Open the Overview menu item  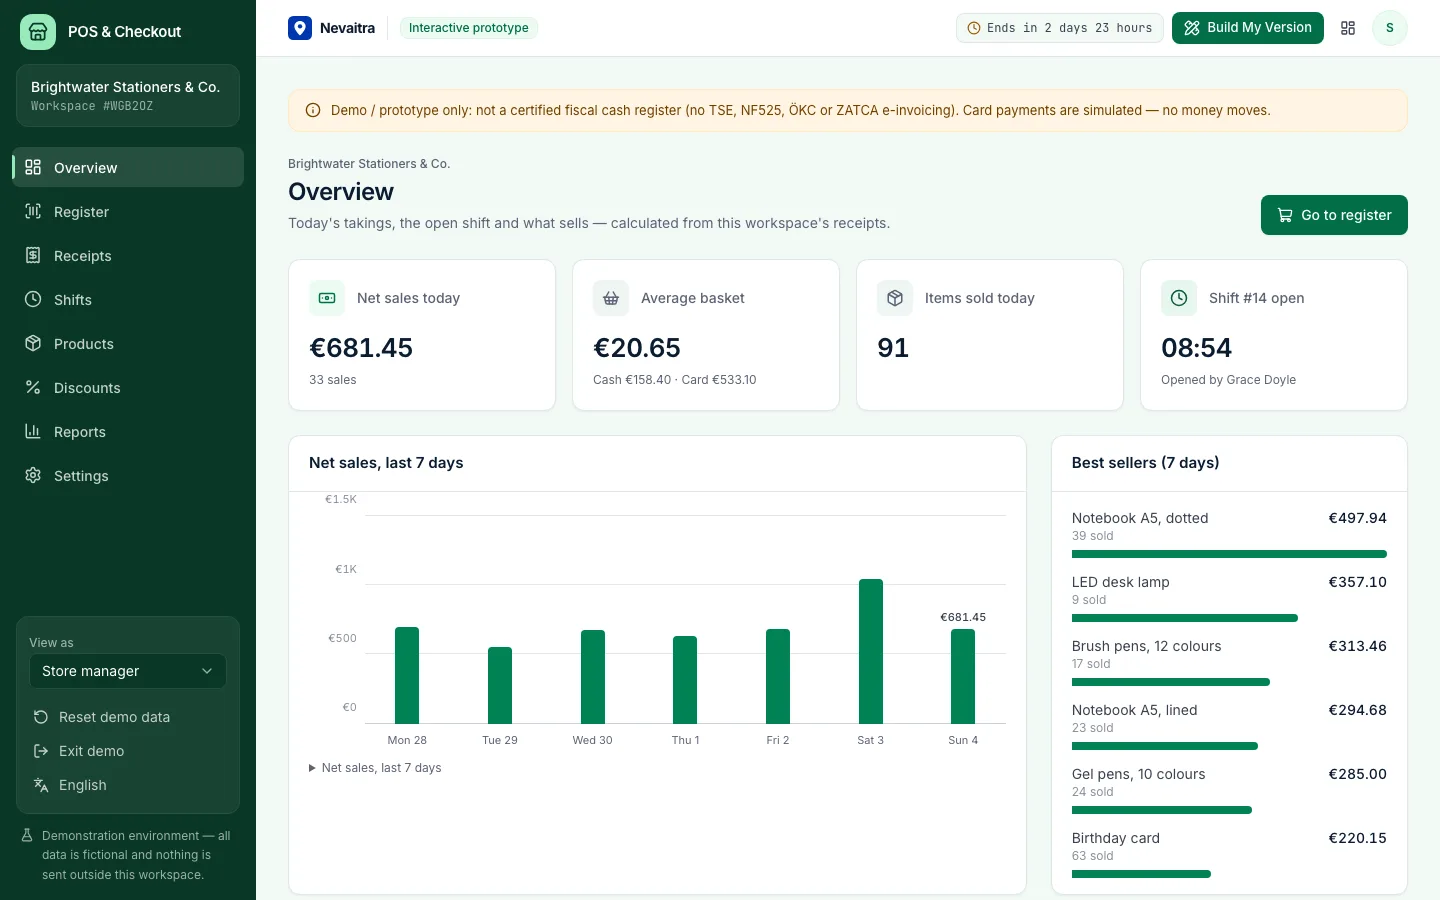tap(128, 167)
